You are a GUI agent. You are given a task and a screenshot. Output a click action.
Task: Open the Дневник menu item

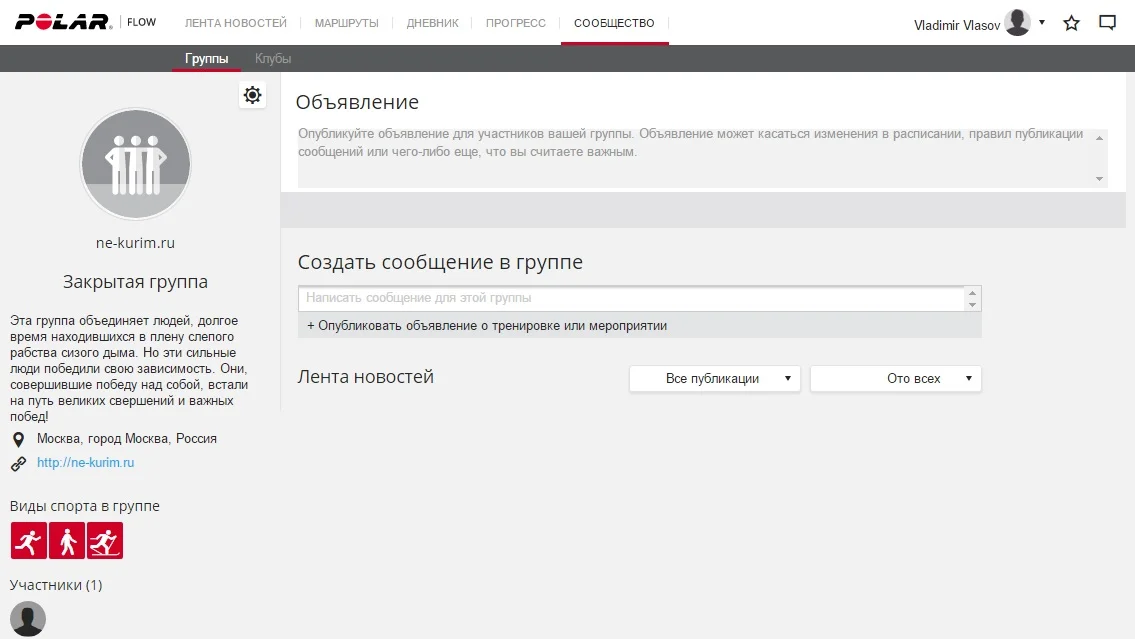tap(432, 23)
